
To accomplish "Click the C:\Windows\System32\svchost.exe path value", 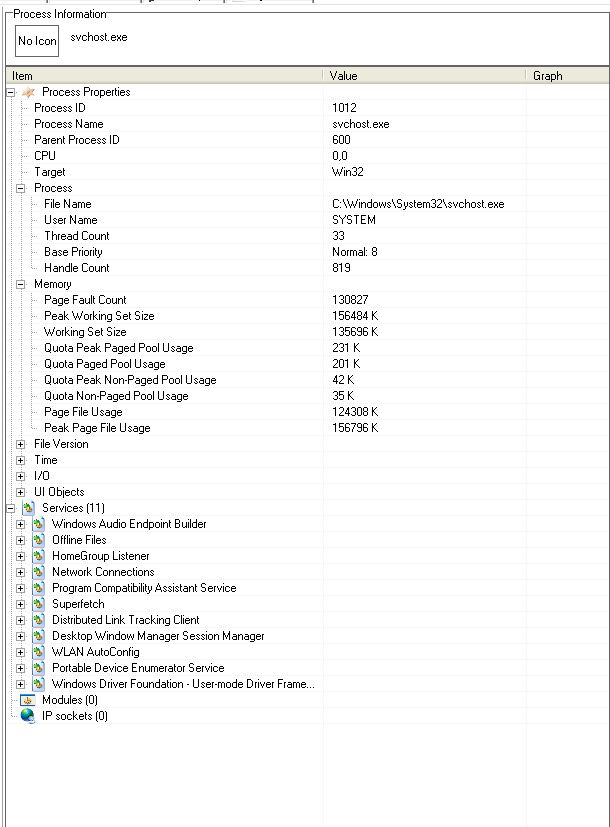I will coord(418,204).
